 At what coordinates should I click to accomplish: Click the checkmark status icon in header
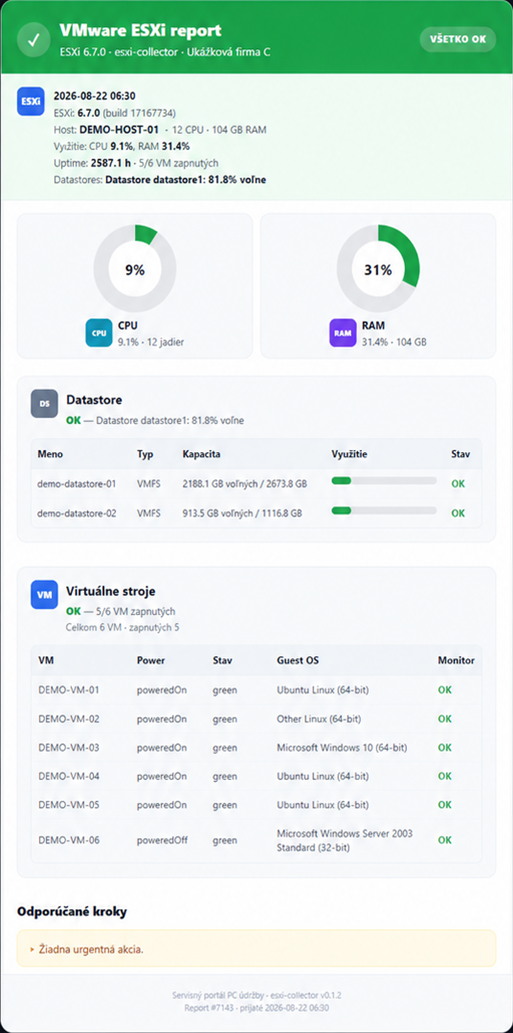click(34, 39)
